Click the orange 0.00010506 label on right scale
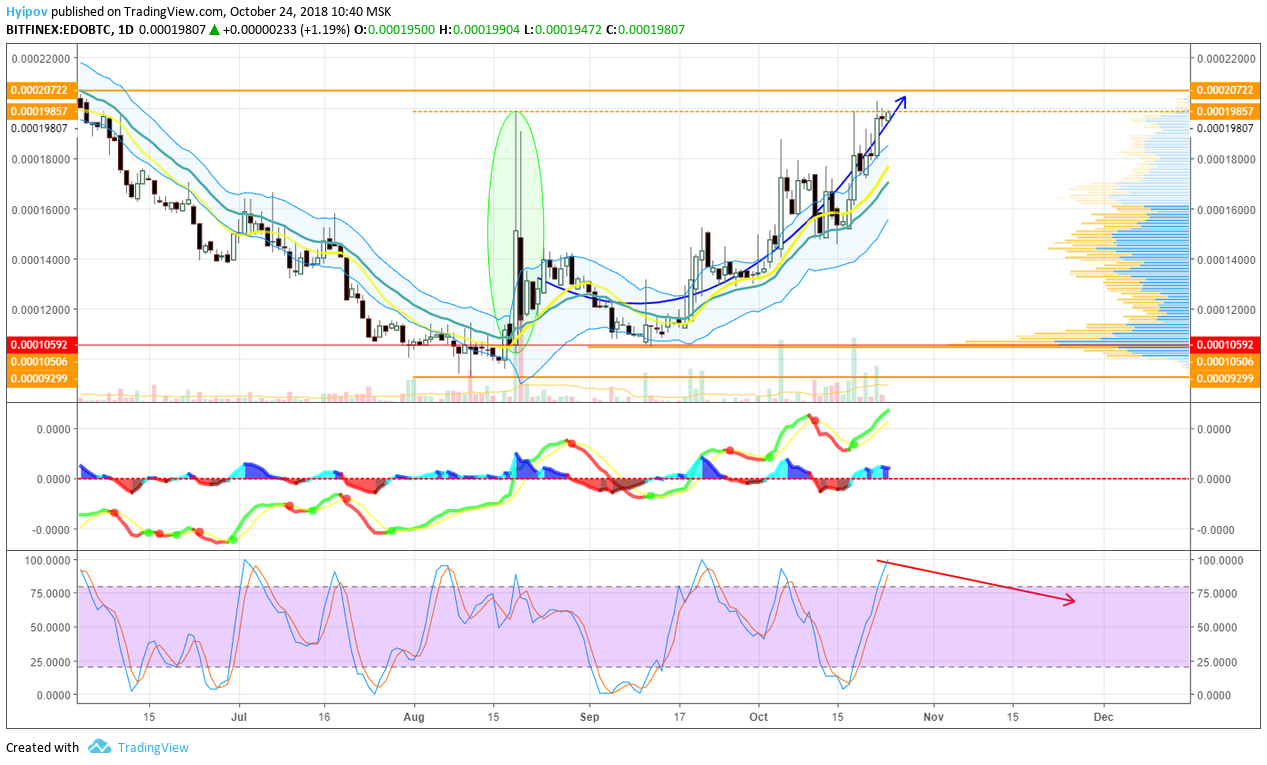 tap(1223, 361)
